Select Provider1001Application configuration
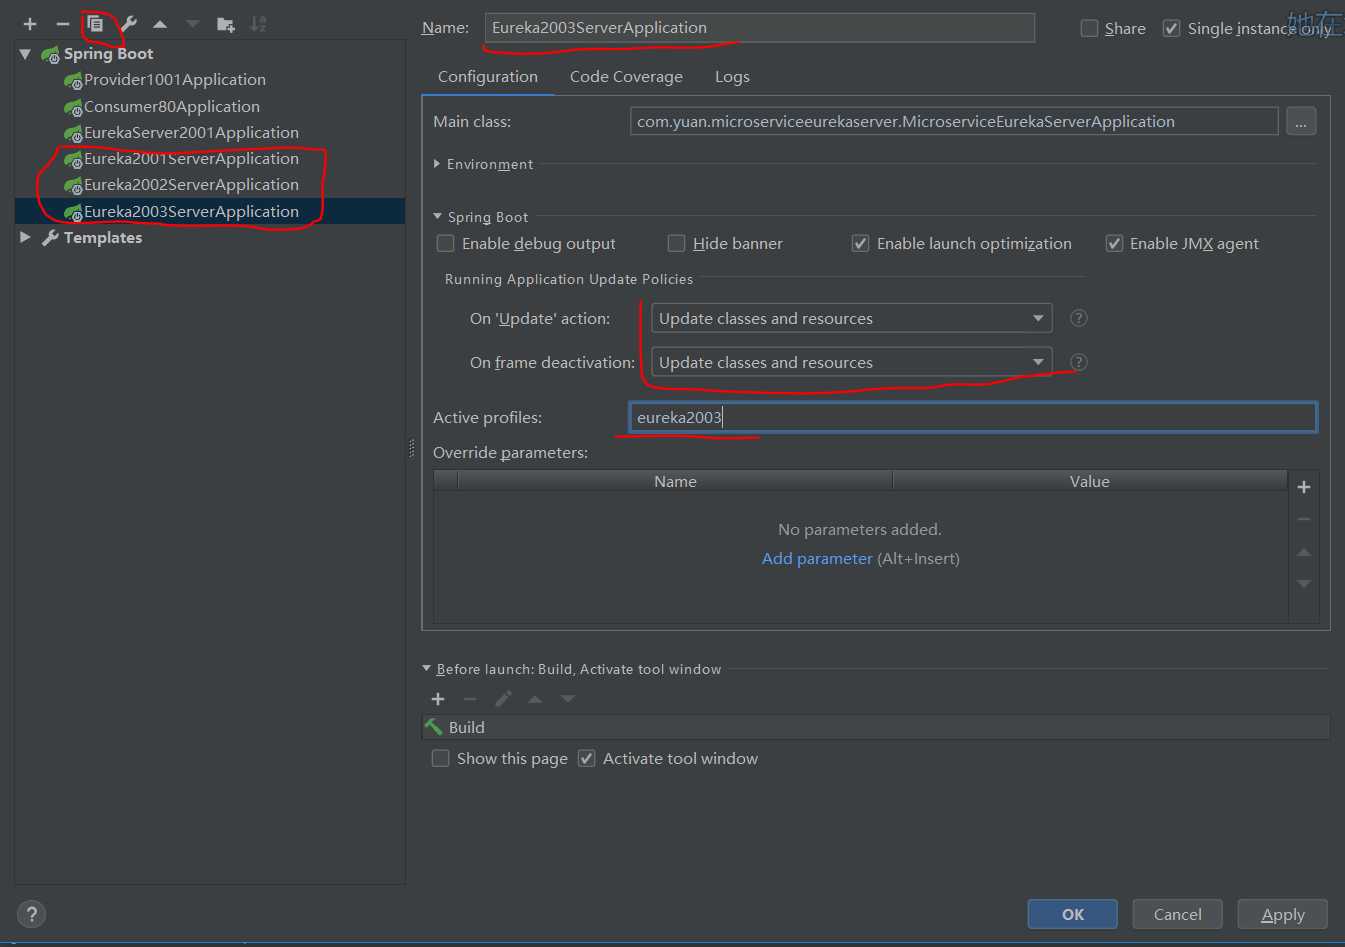Screen dimensions: 1345x947 click(x=175, y=80)
